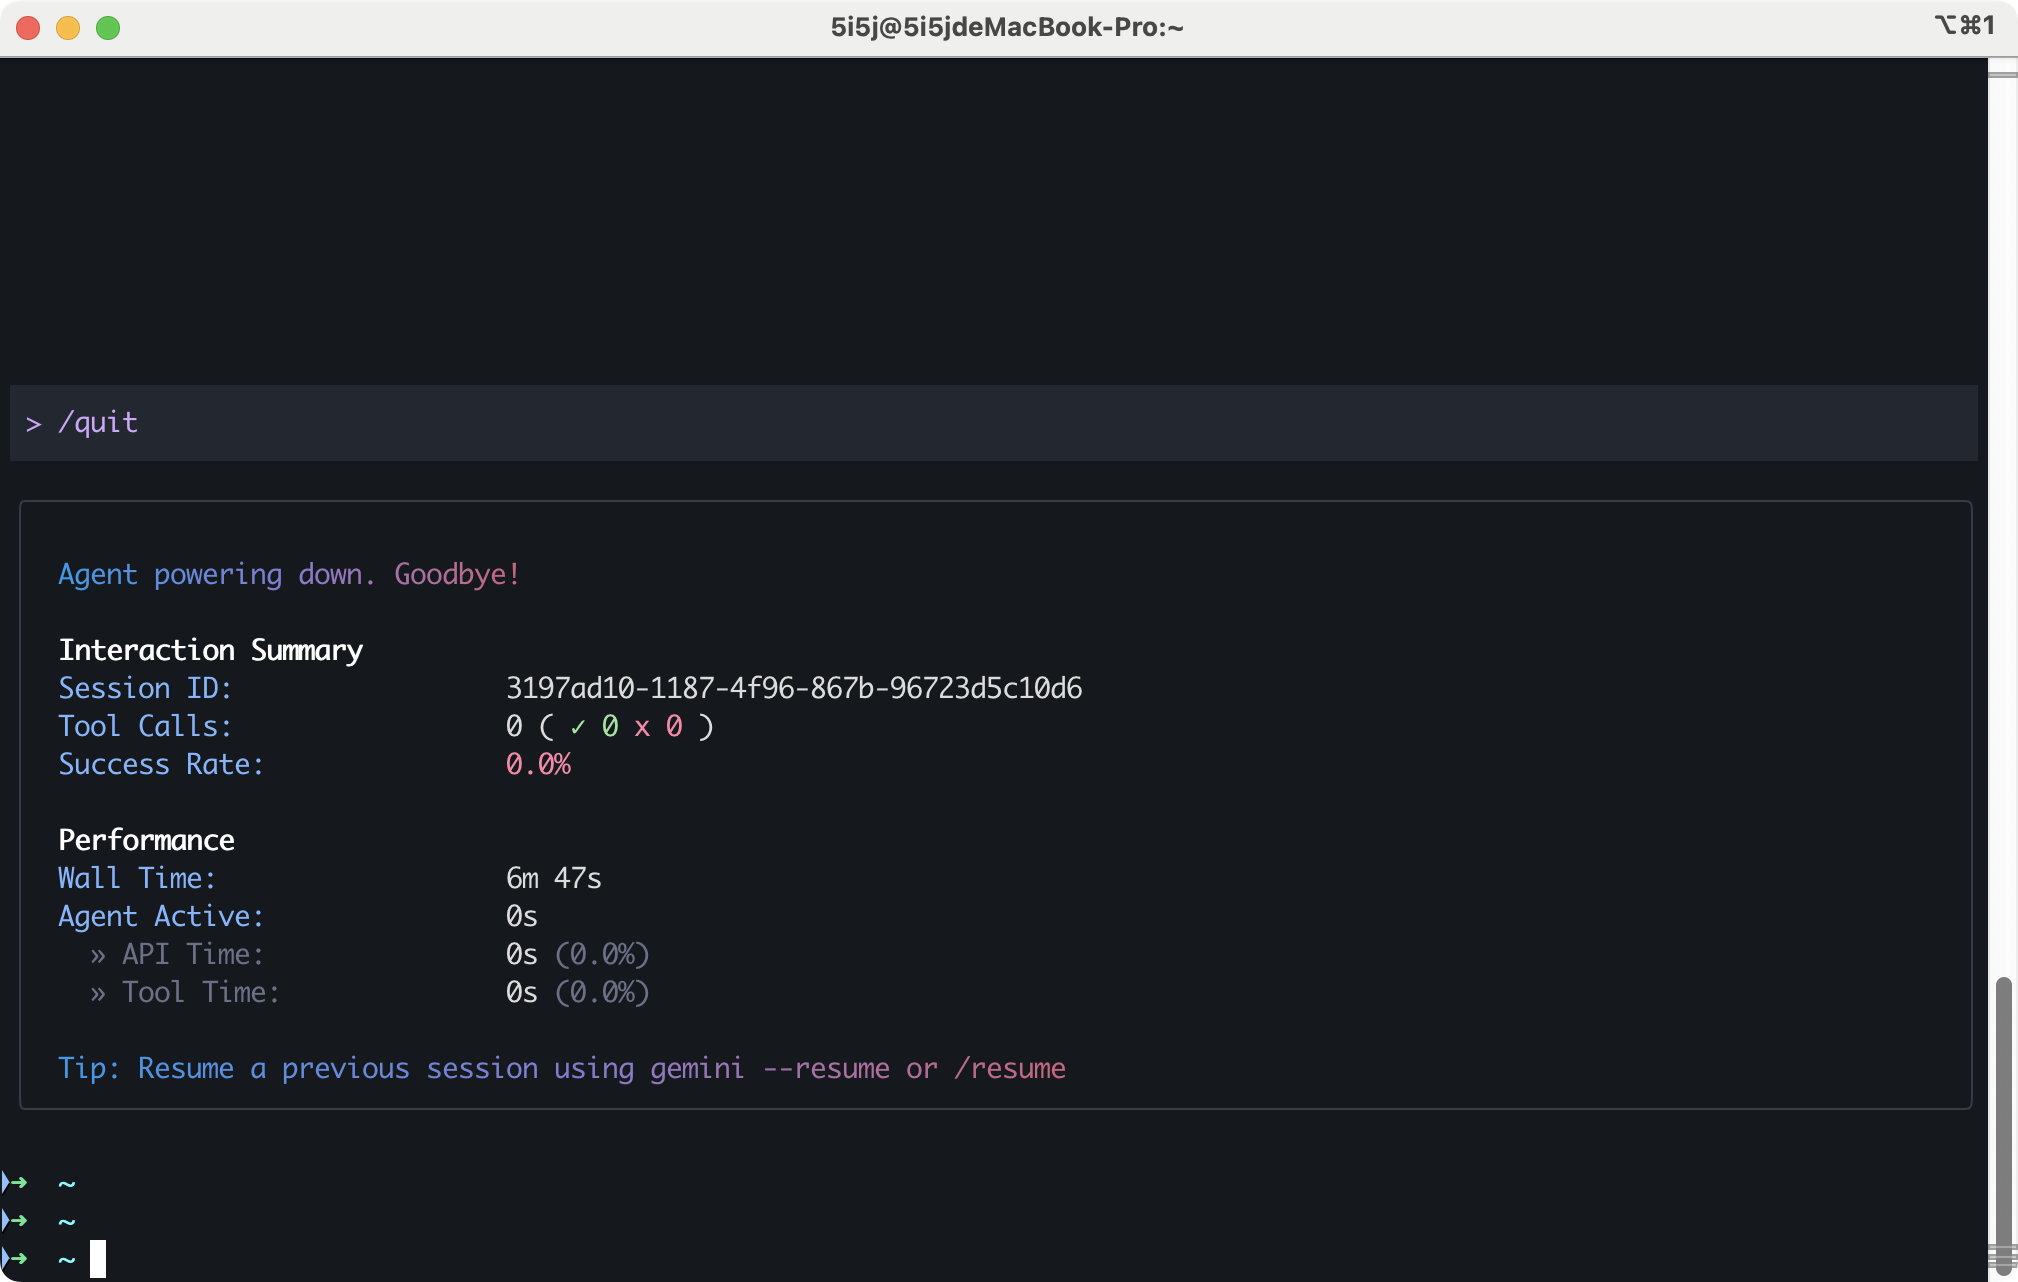Screen dimensions: 2018x1282
Task: Click the block cursor at the last prompt
Action: click(98, 1259)
